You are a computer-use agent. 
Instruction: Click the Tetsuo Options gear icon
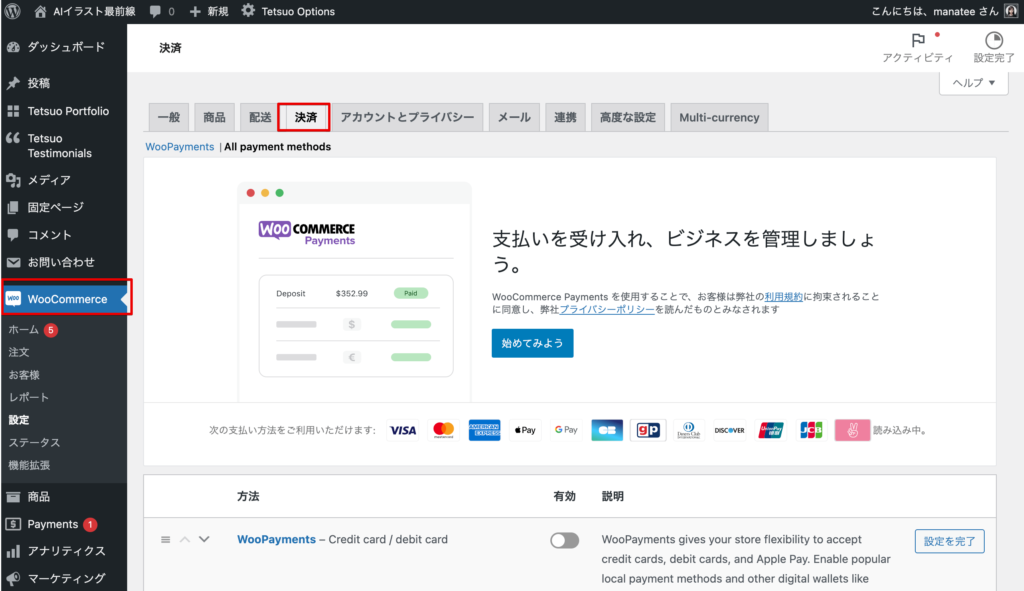coord(247,11)
